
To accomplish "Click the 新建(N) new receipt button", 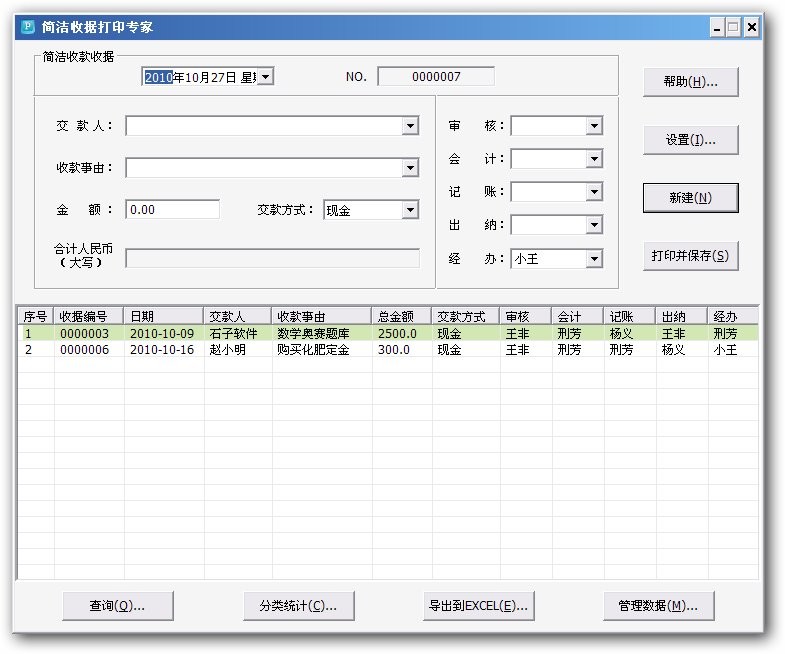I will pos(690,198).
